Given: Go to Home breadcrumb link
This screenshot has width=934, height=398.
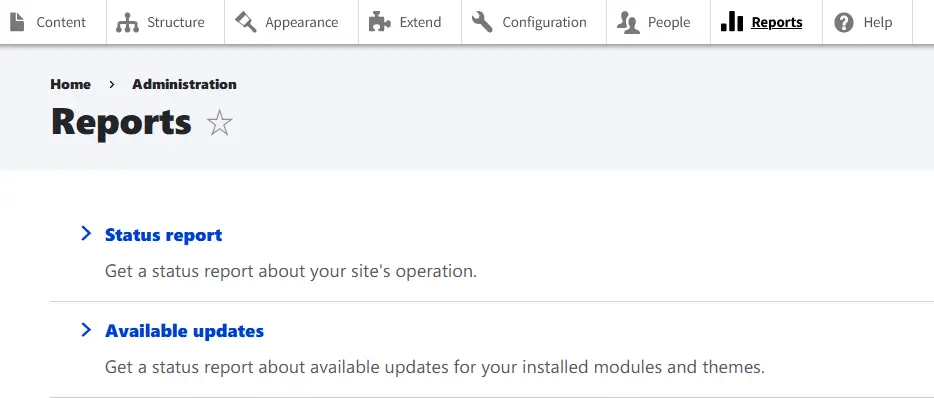Looking at the screenshot, I should click(x=70, y=85).
